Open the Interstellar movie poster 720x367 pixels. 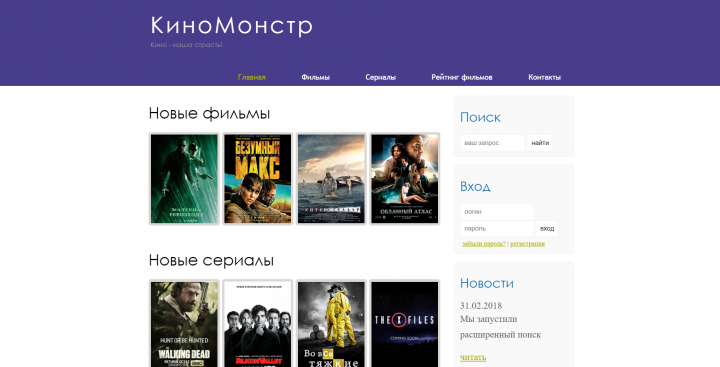331,179
